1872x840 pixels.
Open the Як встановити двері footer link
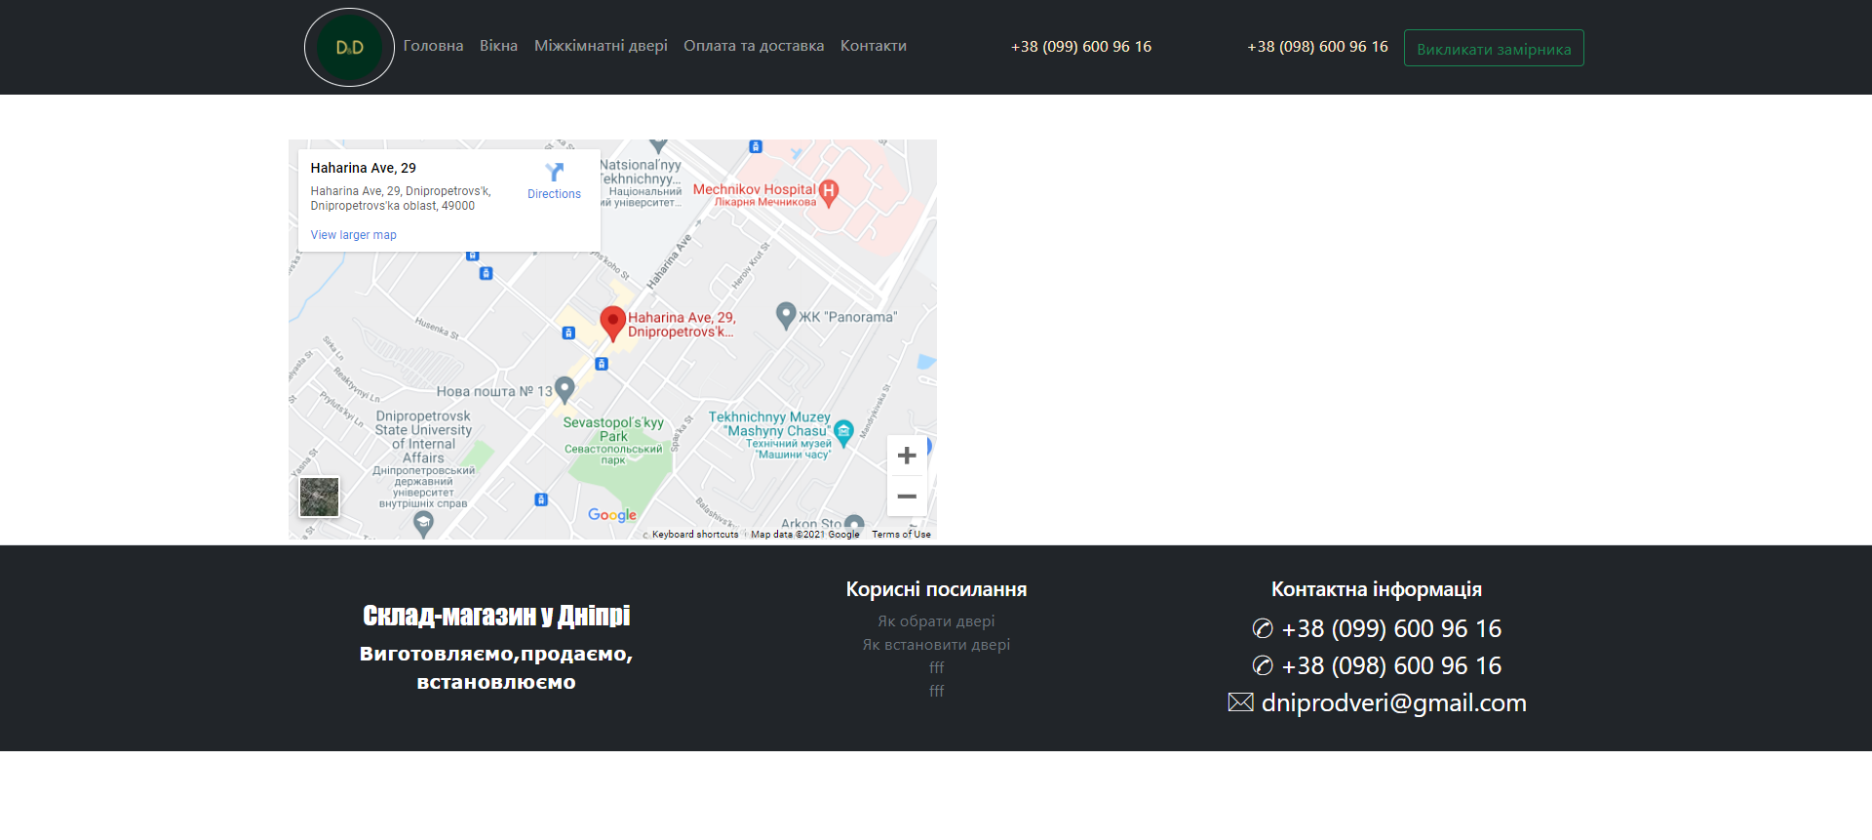pos(936,644)
